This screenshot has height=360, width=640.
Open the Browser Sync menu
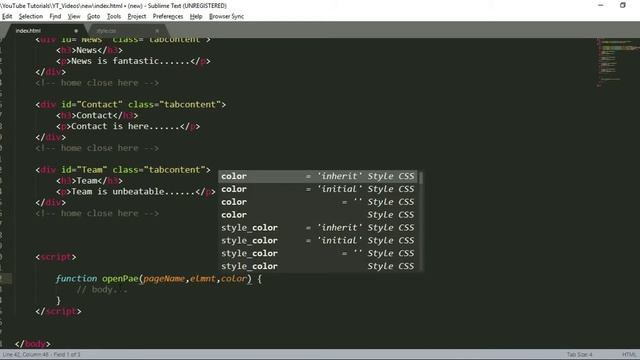click(226, 16)
